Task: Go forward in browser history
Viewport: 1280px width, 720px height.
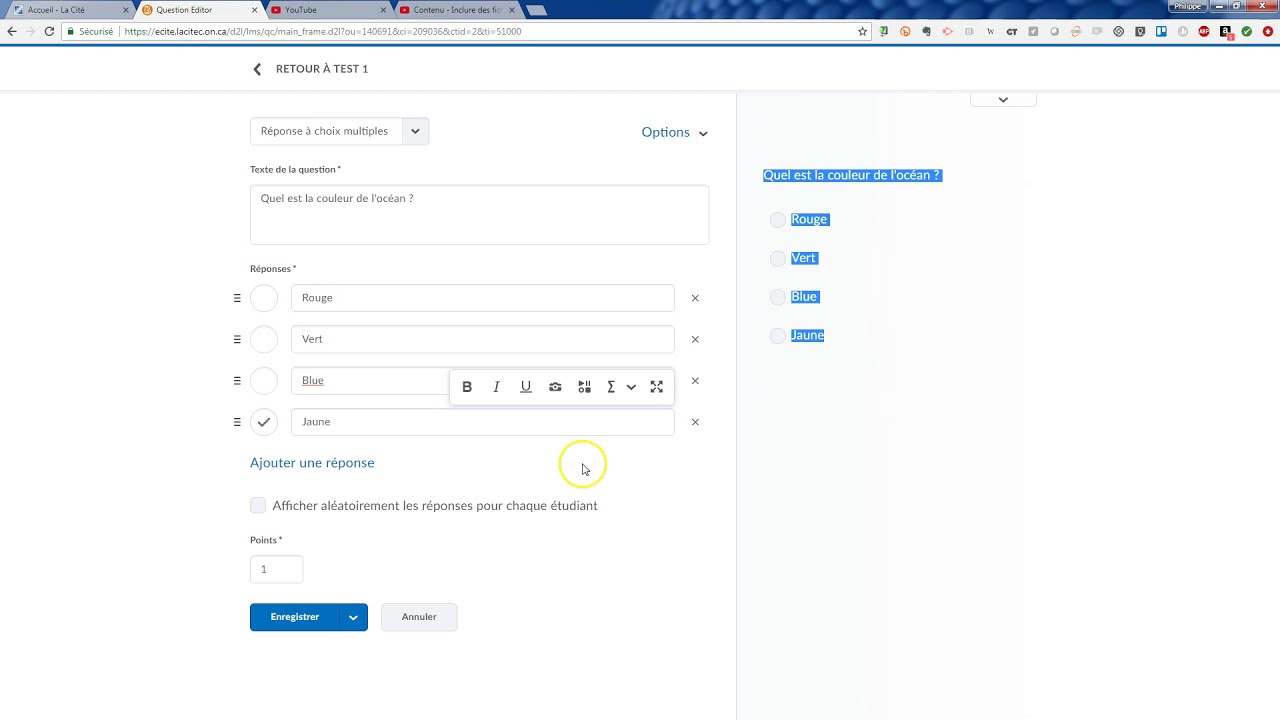Action: click(x=30, y=31)
